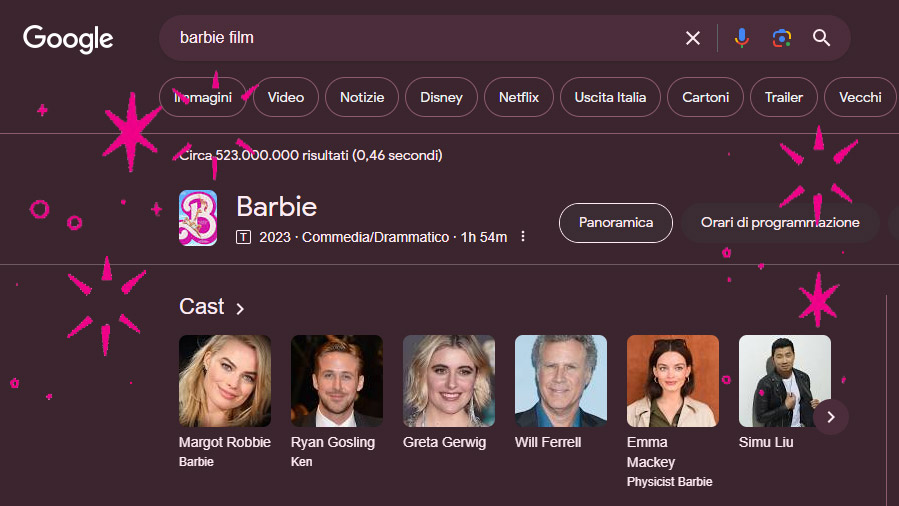Image resolution: width=899 pixels, height=506 pixels.
Task: Select the Disney filter chip
Action: pyautogui.click(x=441, y=97)
